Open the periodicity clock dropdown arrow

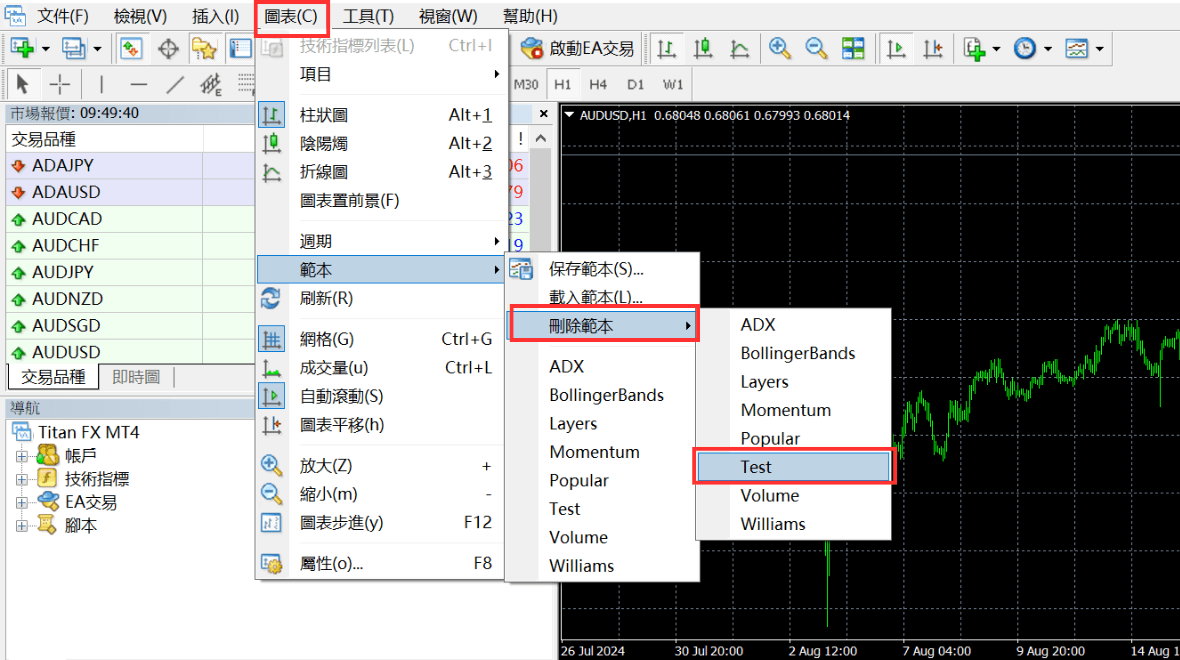[x=1047, y=48]
